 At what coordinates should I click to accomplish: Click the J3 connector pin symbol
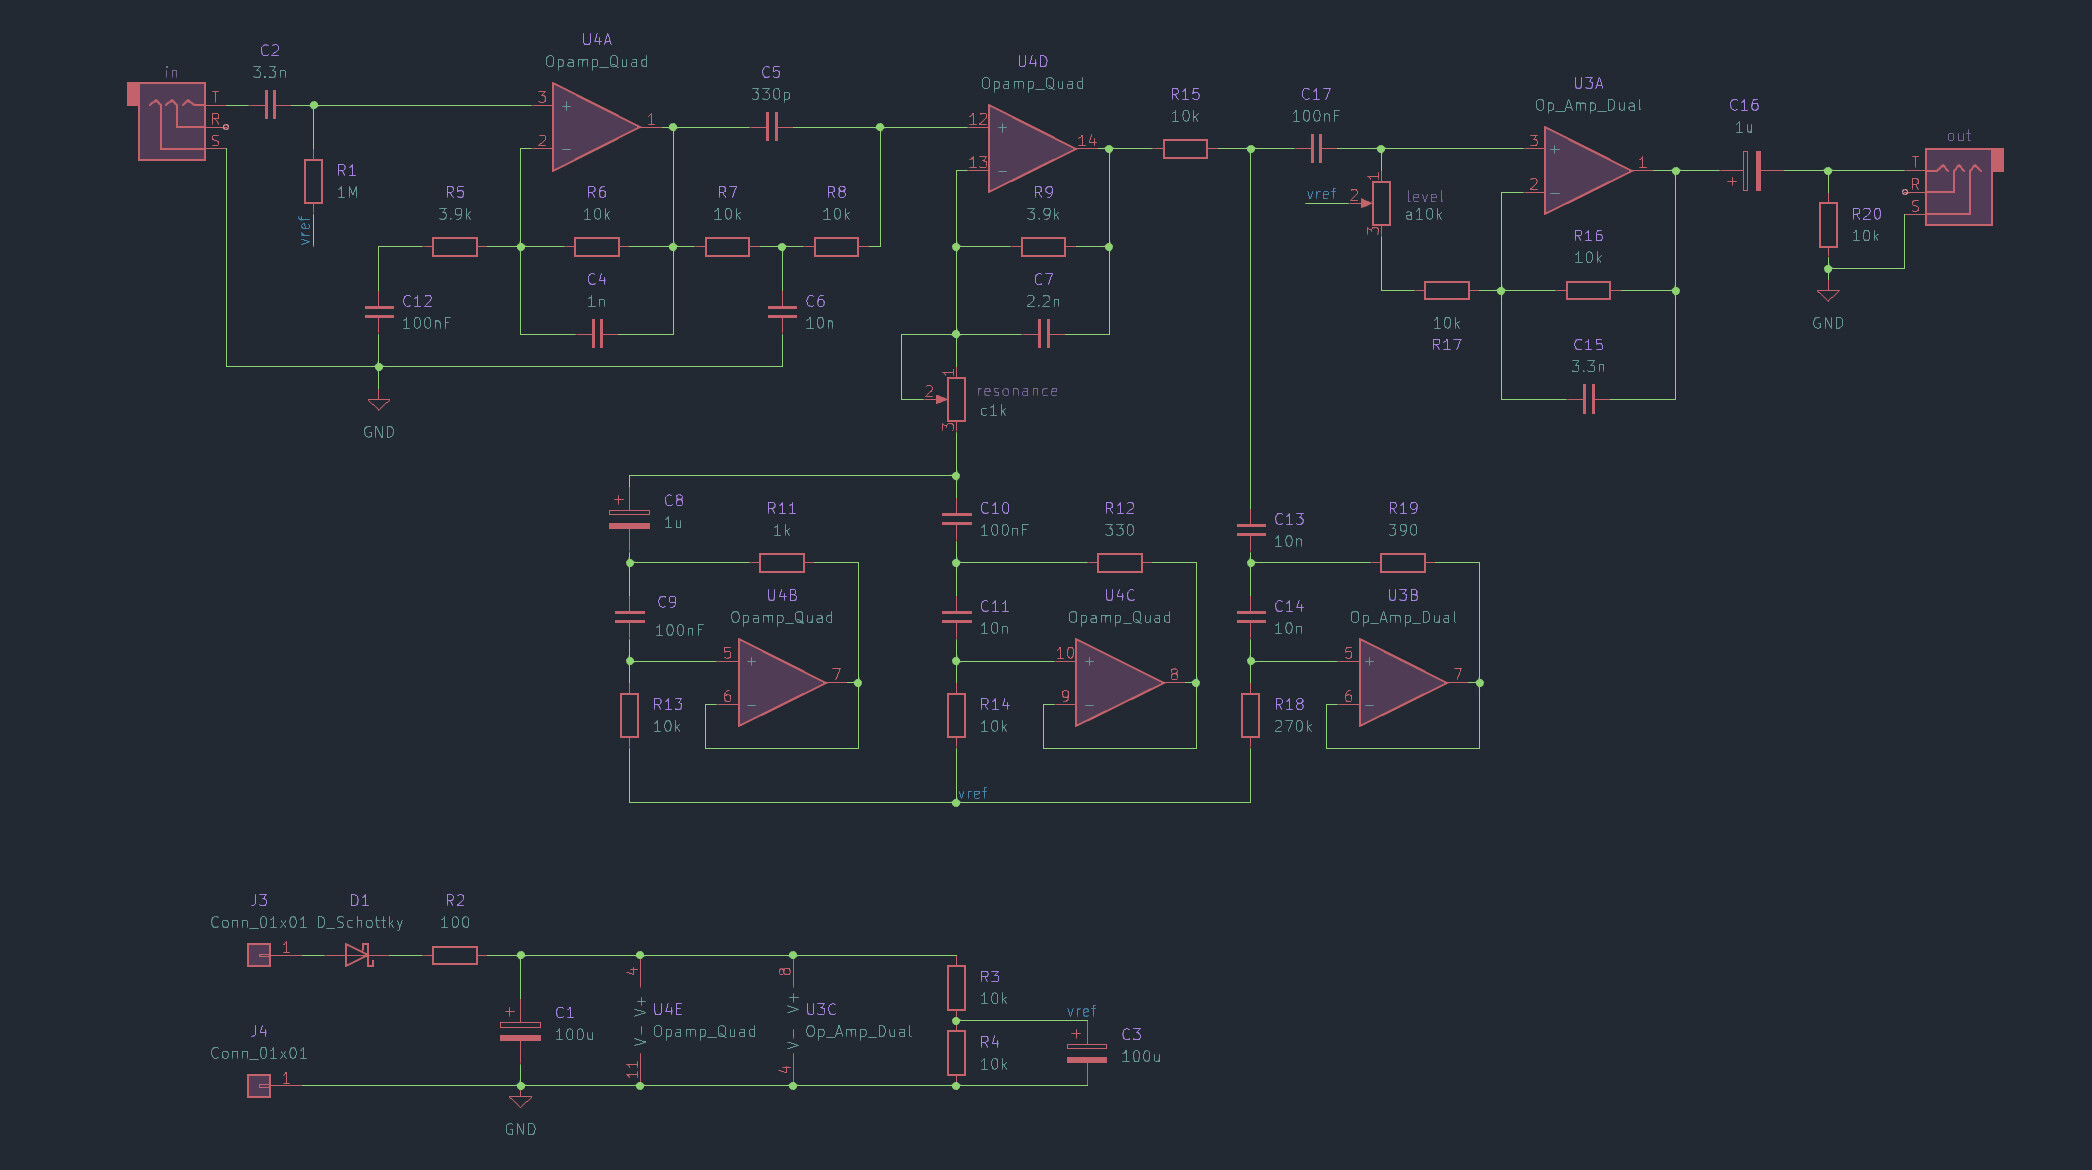point(259,955)
